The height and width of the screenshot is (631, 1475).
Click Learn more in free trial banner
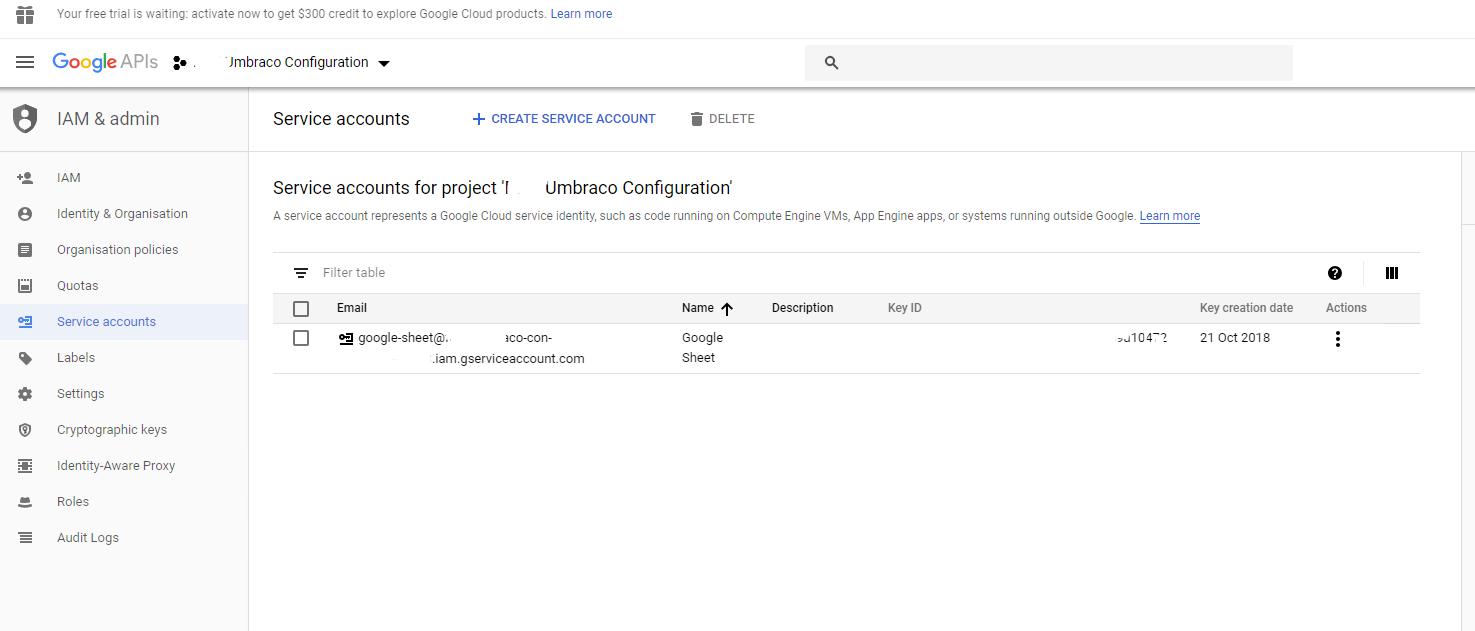[581, 14]
